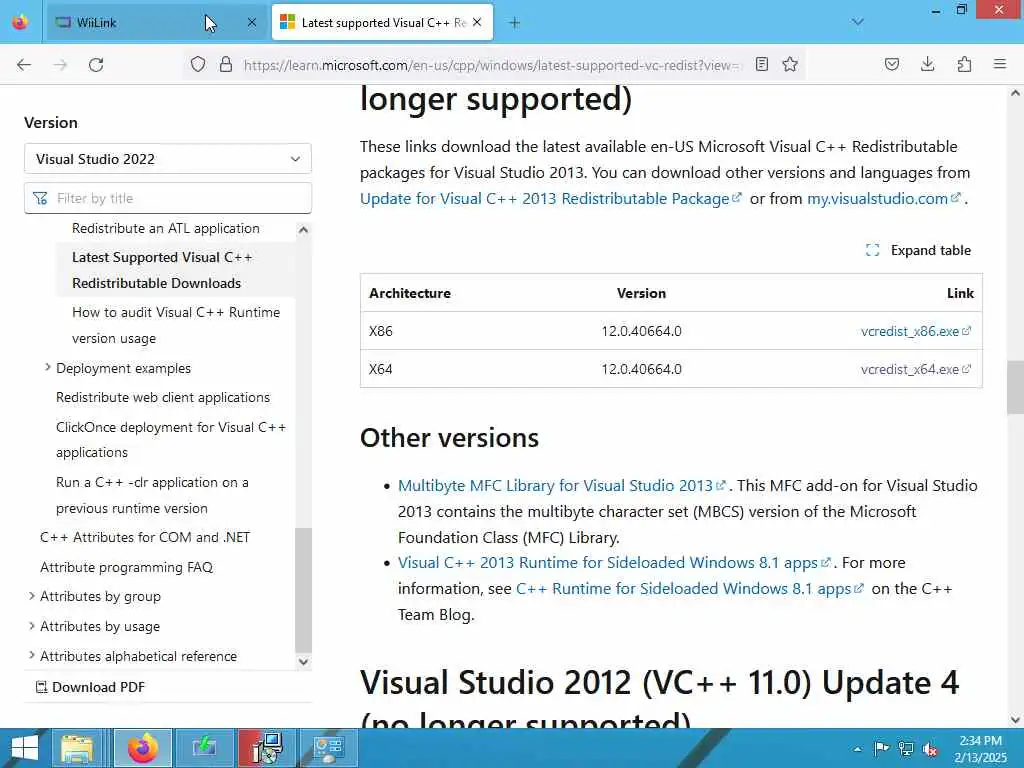Close the WiiLink tab
The width and height of the screenshot is (1024, 768).
(251, 22)
